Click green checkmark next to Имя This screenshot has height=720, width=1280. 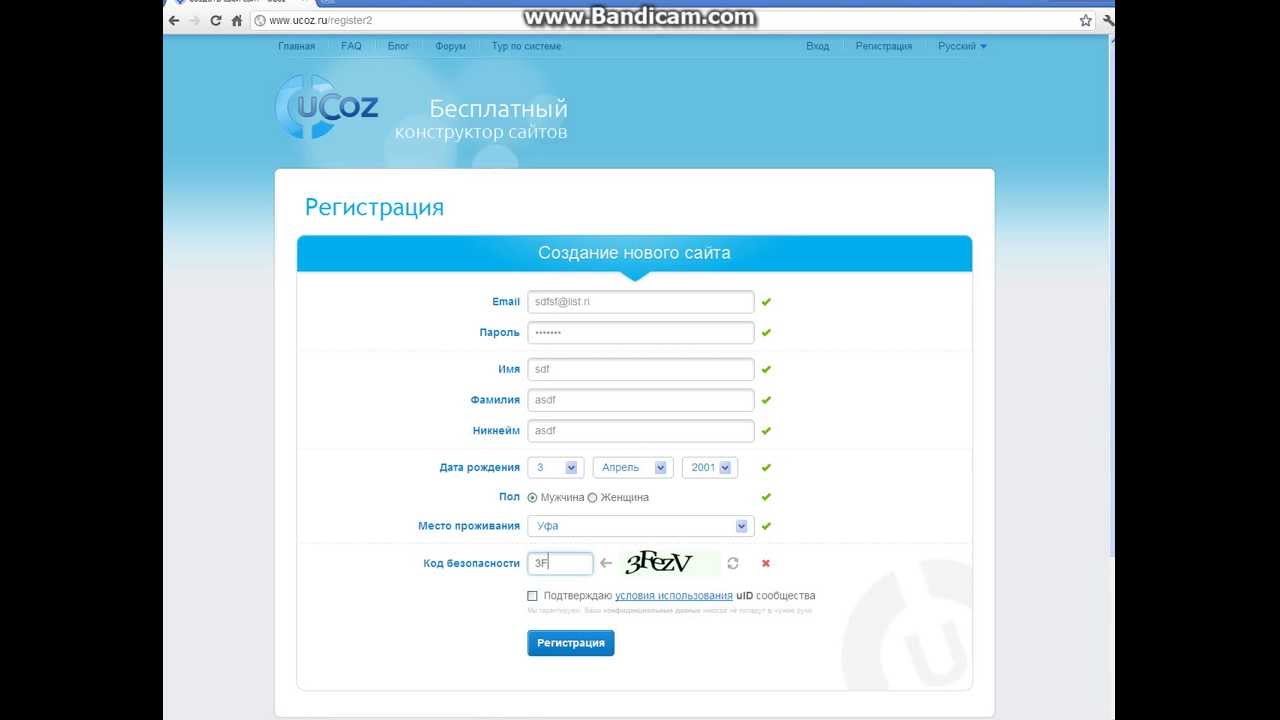pos(766,369)
